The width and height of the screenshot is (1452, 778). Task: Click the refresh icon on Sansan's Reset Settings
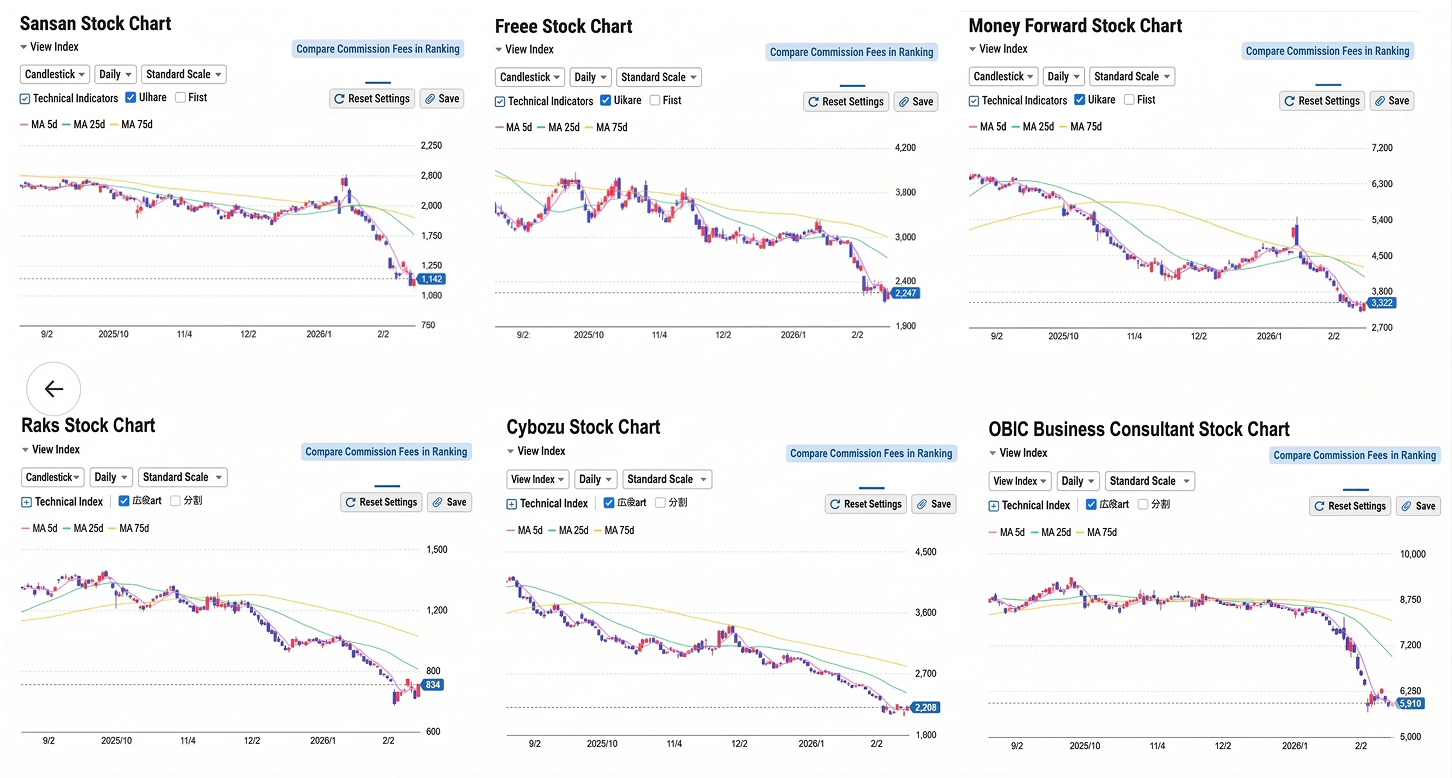[338, 98]
